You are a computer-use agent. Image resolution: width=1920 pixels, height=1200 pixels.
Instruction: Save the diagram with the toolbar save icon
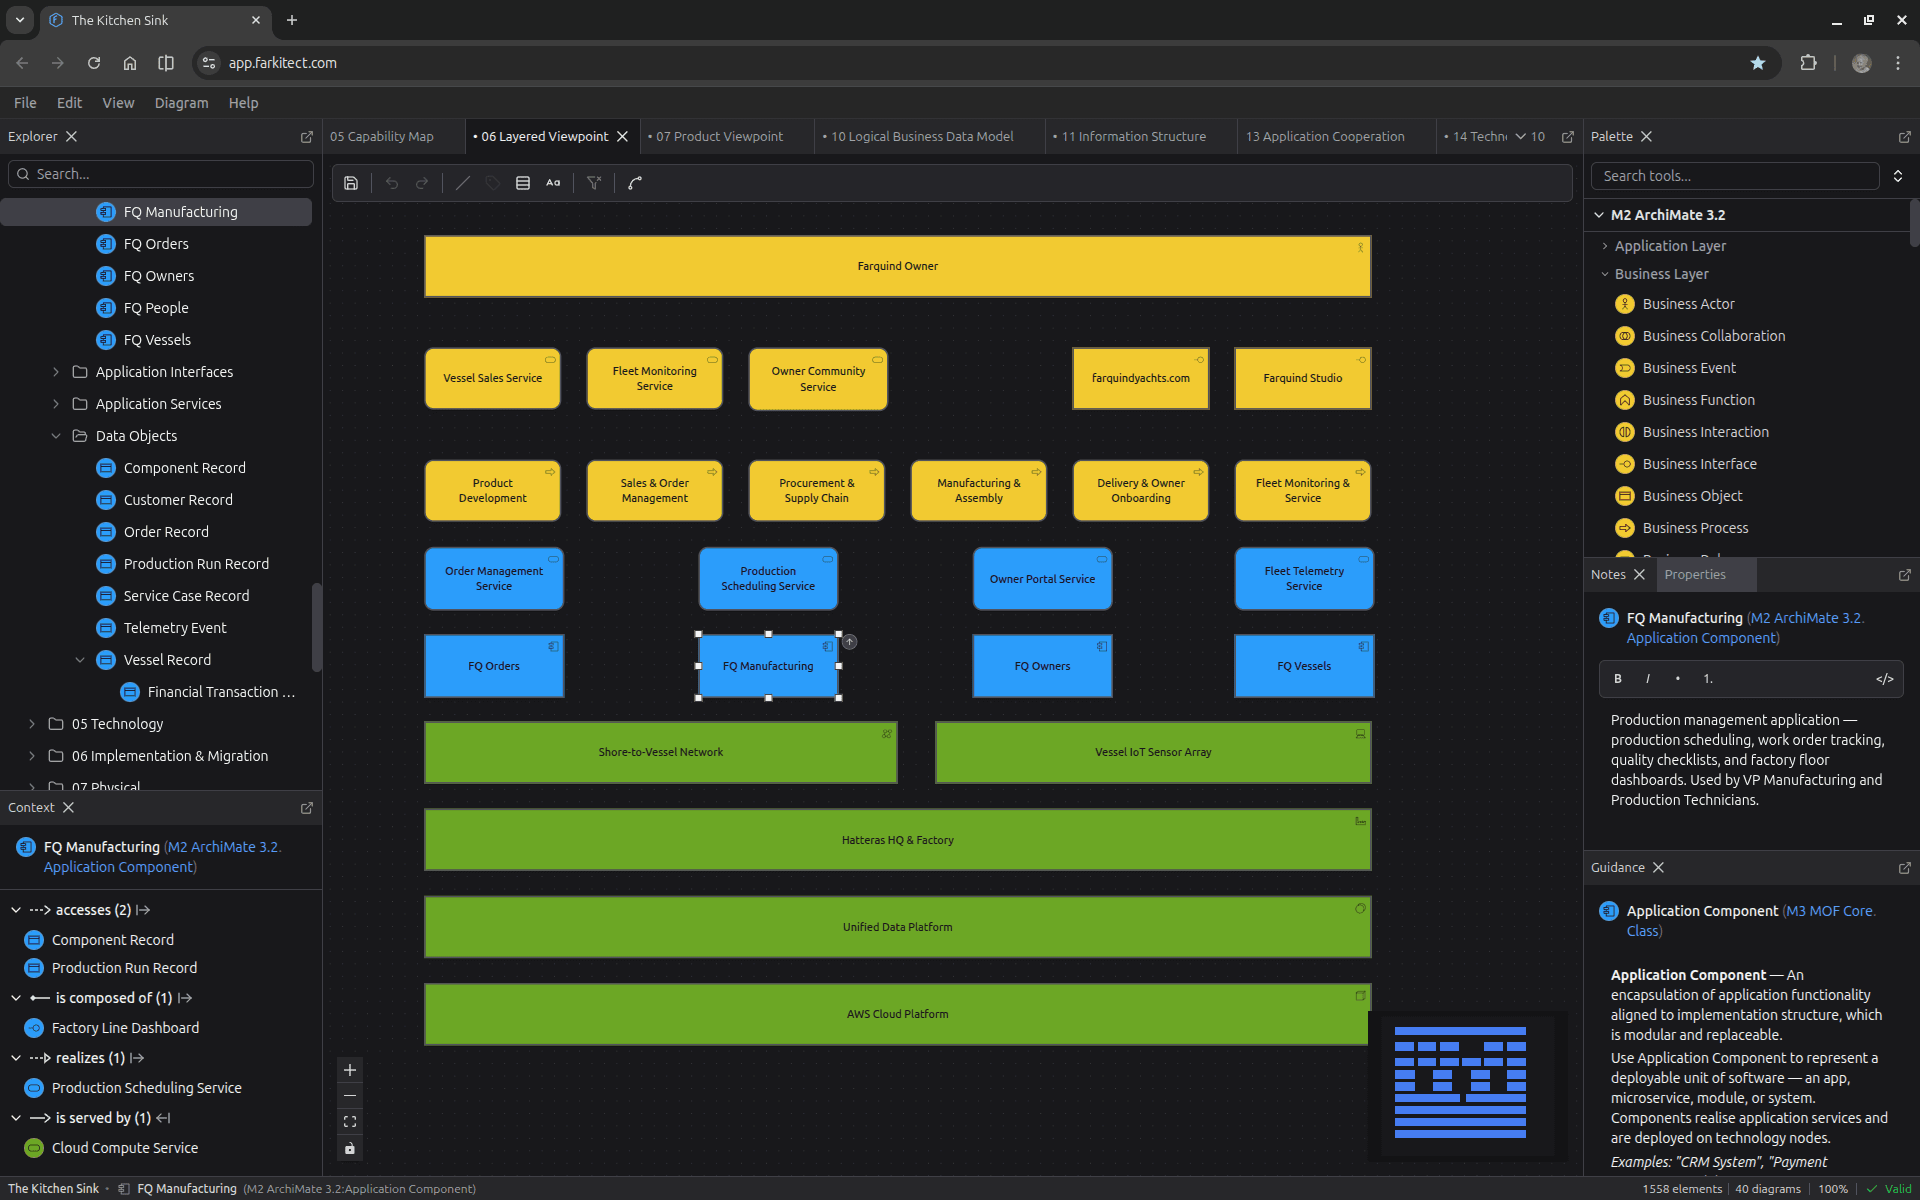point(351,183)
